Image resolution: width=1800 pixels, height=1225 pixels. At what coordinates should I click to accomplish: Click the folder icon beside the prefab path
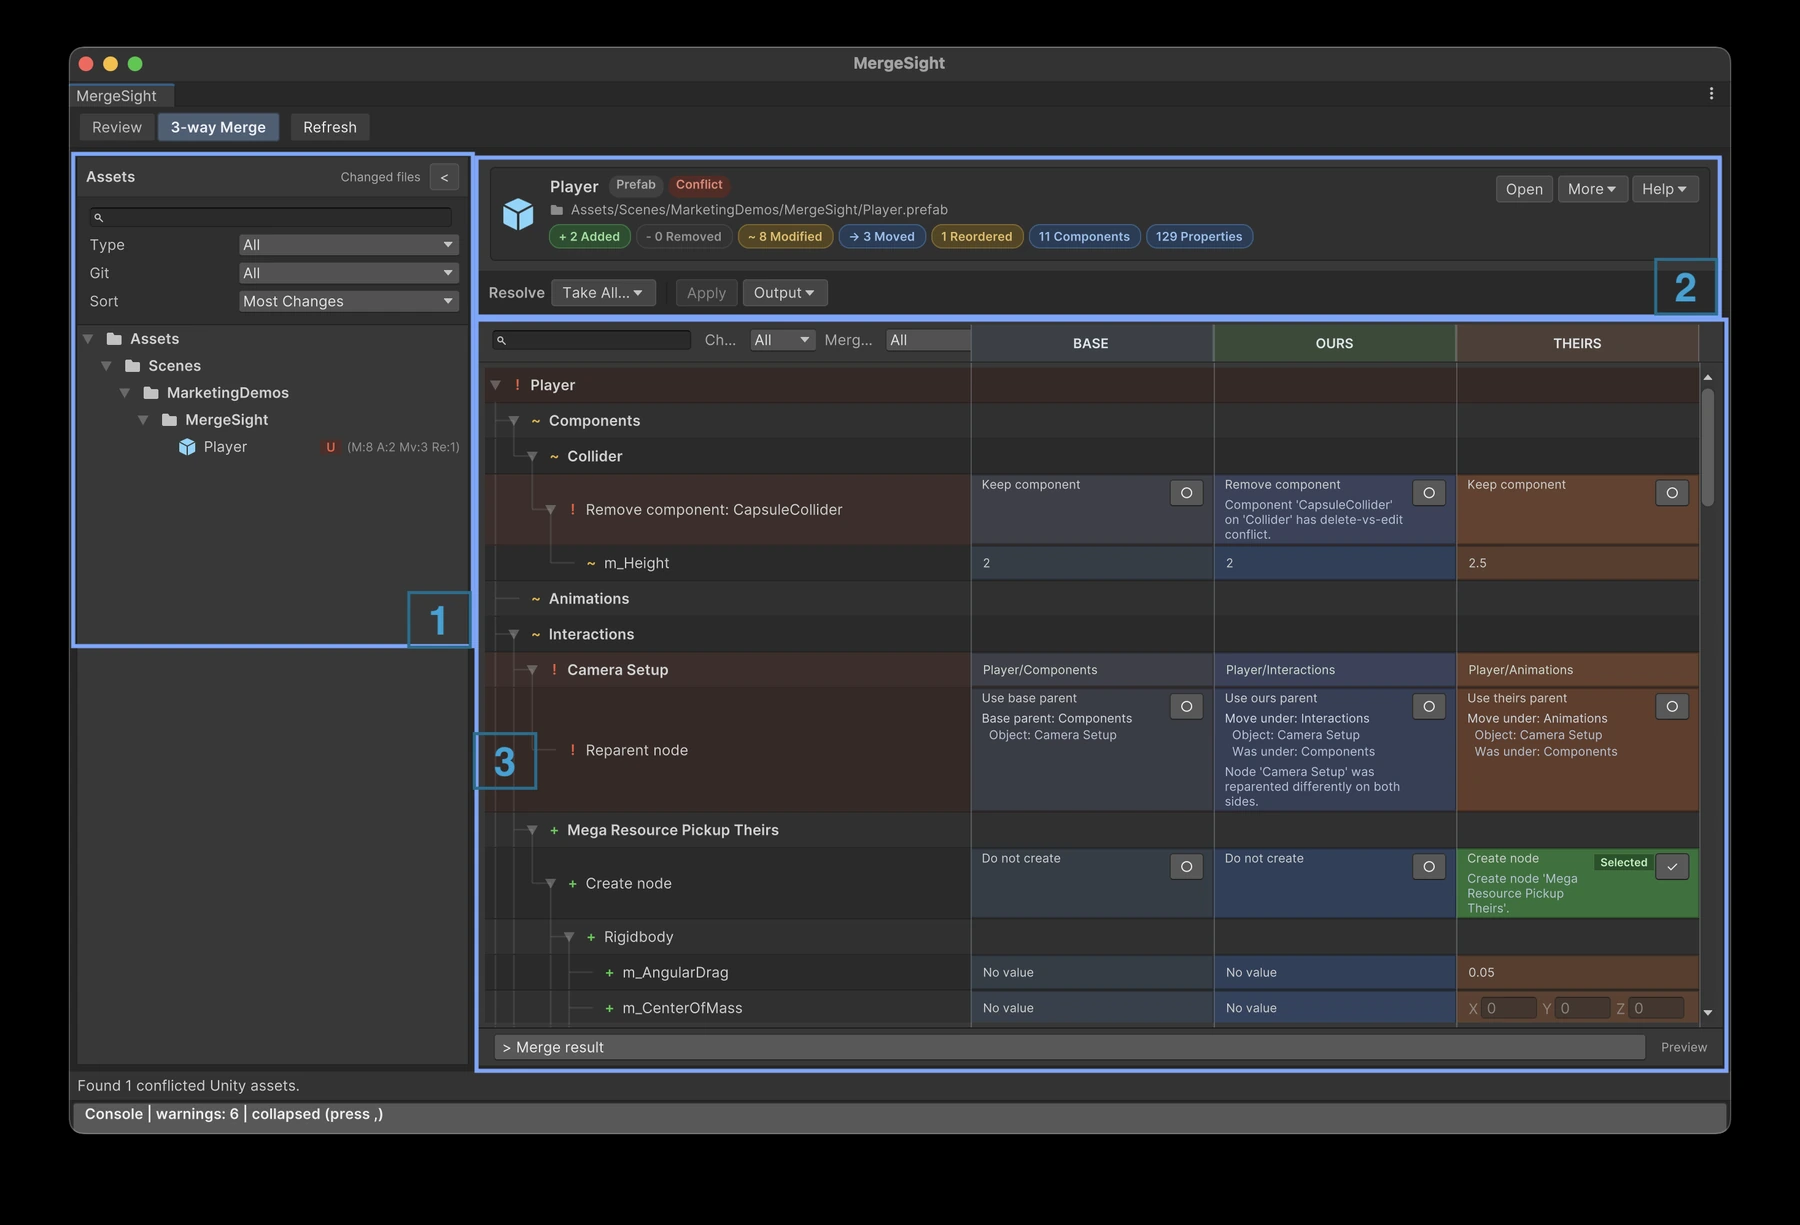tap(557, 210)
